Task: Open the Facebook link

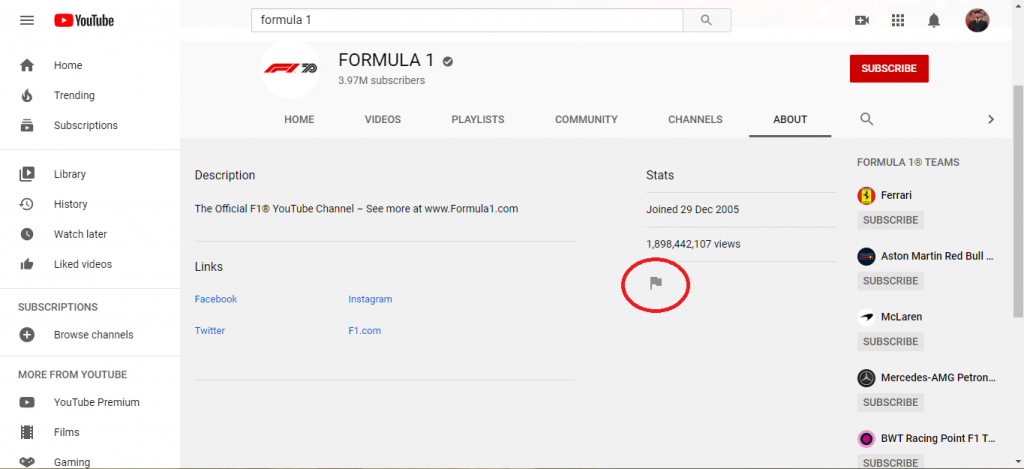Action: [x=216, y=299]
